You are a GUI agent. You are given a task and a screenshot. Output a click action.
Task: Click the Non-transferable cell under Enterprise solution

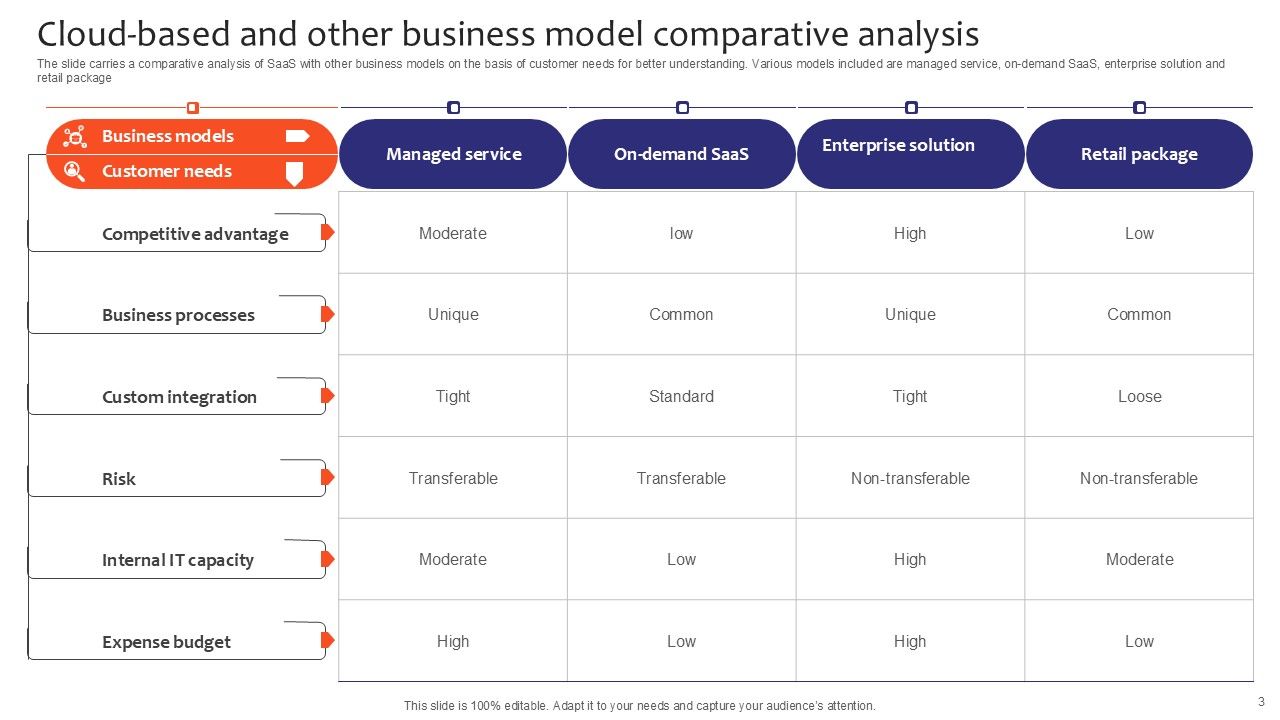910,478
